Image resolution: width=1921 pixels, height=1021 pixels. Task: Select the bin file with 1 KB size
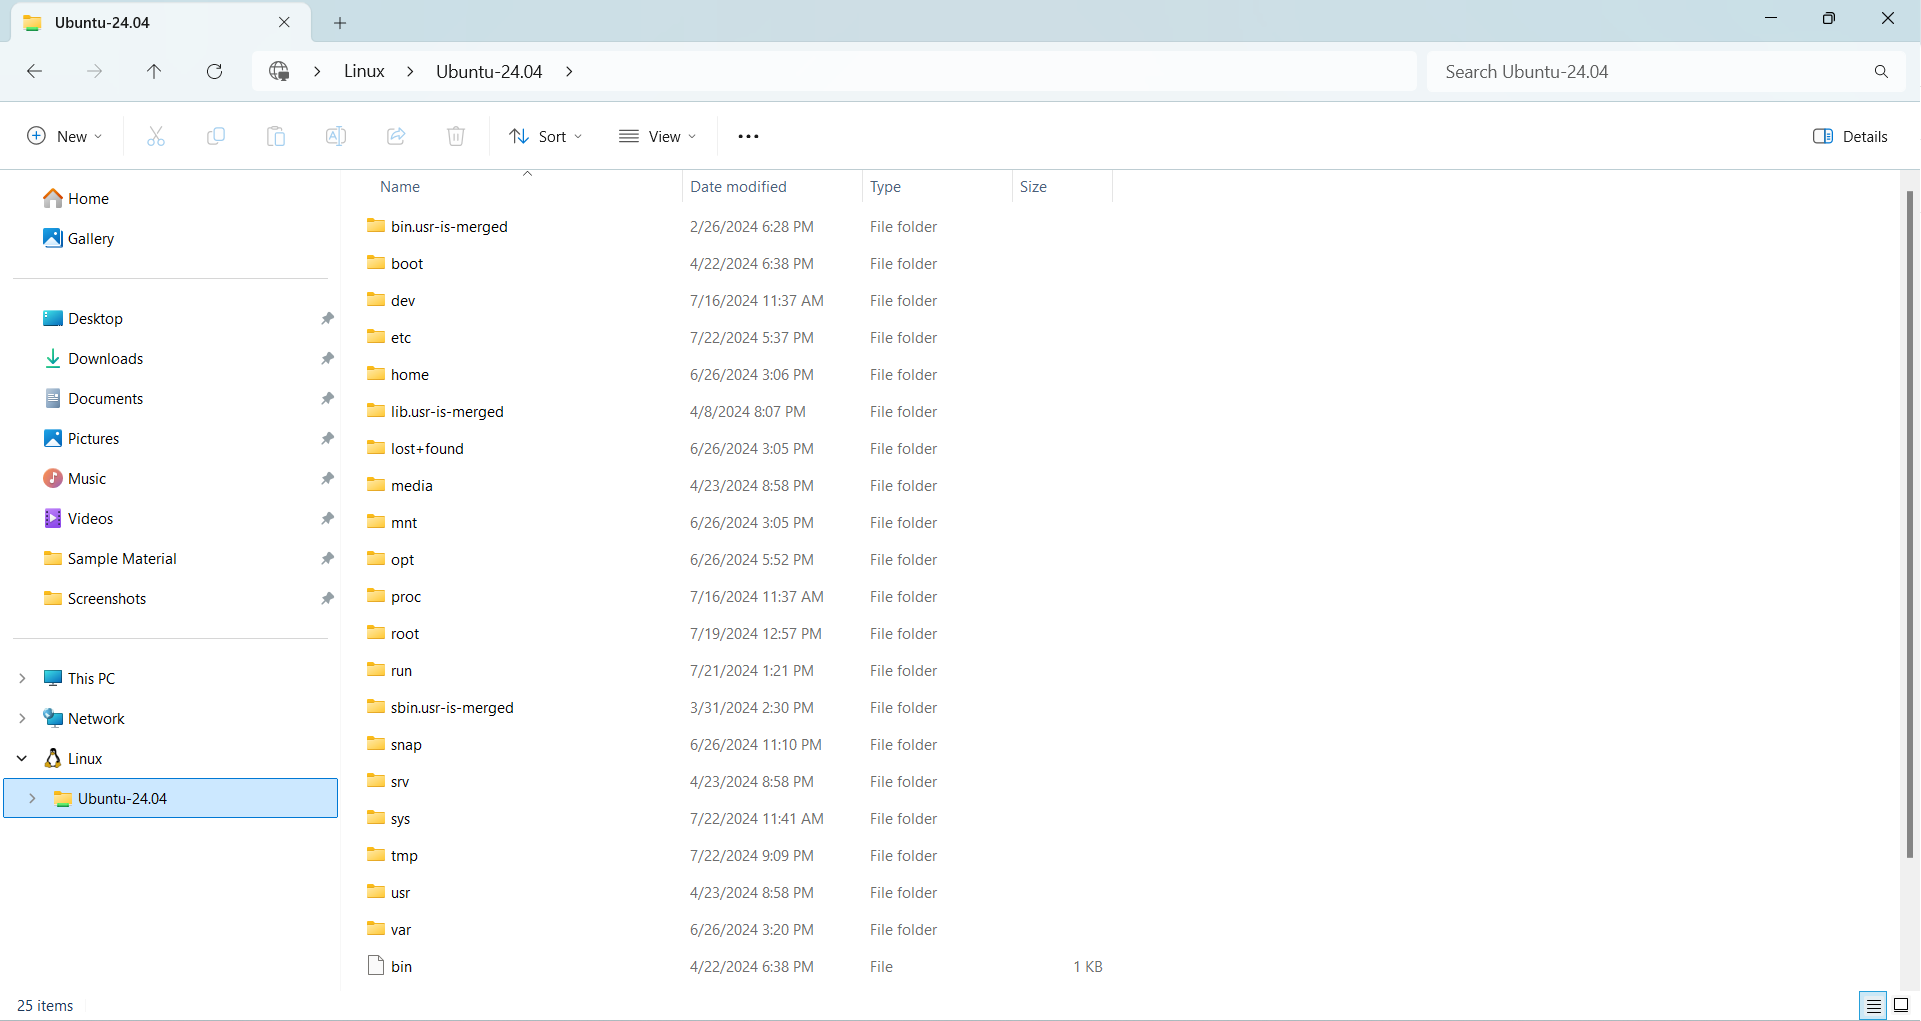pyautogui.click(x=390, y=967)
